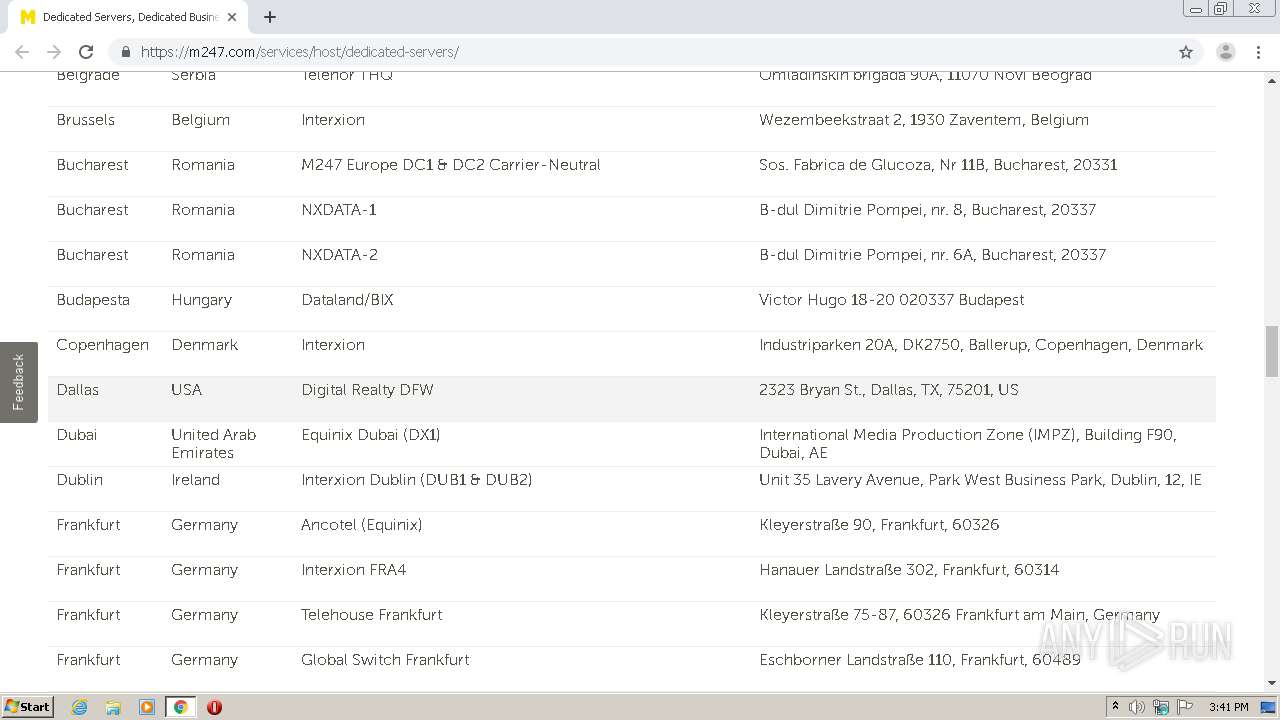Select the NXDATA-1 data center cell
Screen dimensions: 1280x720
[x=339, y=210]
